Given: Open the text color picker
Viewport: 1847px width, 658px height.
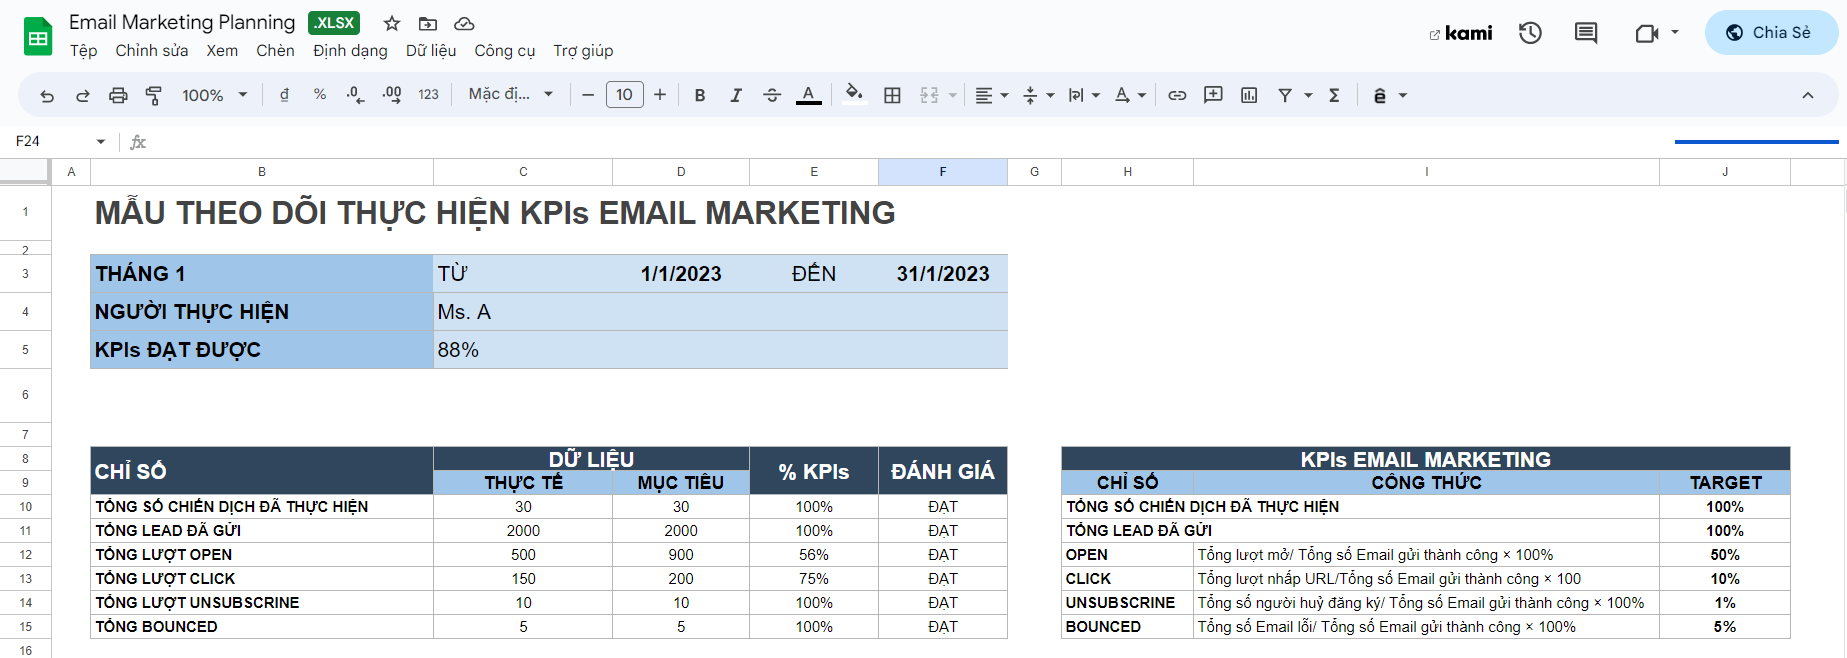Looking at the screenshot, I should tap(808, 95).
